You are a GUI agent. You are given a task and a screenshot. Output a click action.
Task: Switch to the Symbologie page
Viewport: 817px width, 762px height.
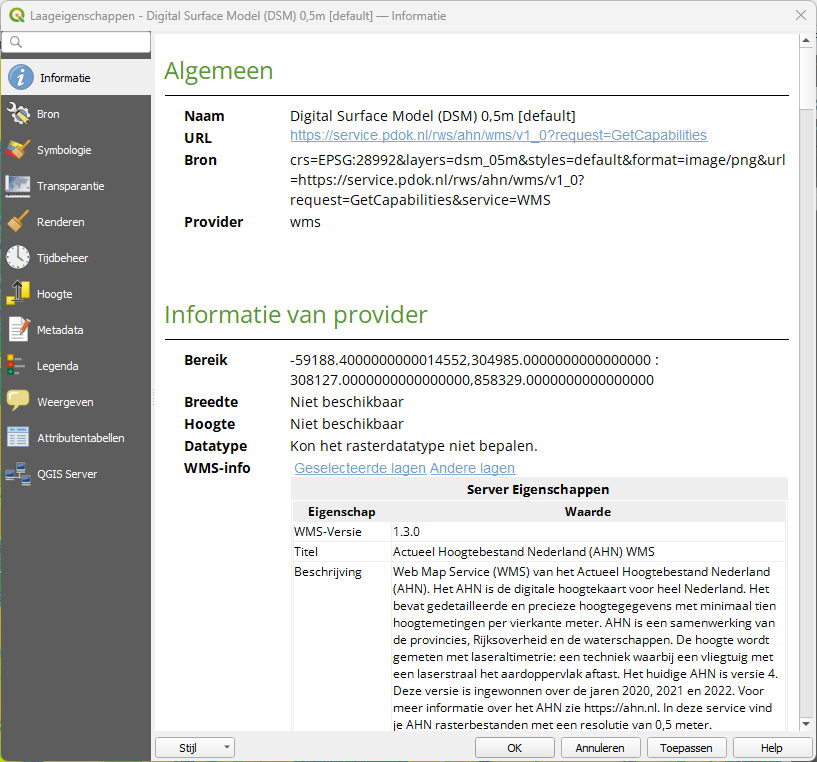click(76, 150)
